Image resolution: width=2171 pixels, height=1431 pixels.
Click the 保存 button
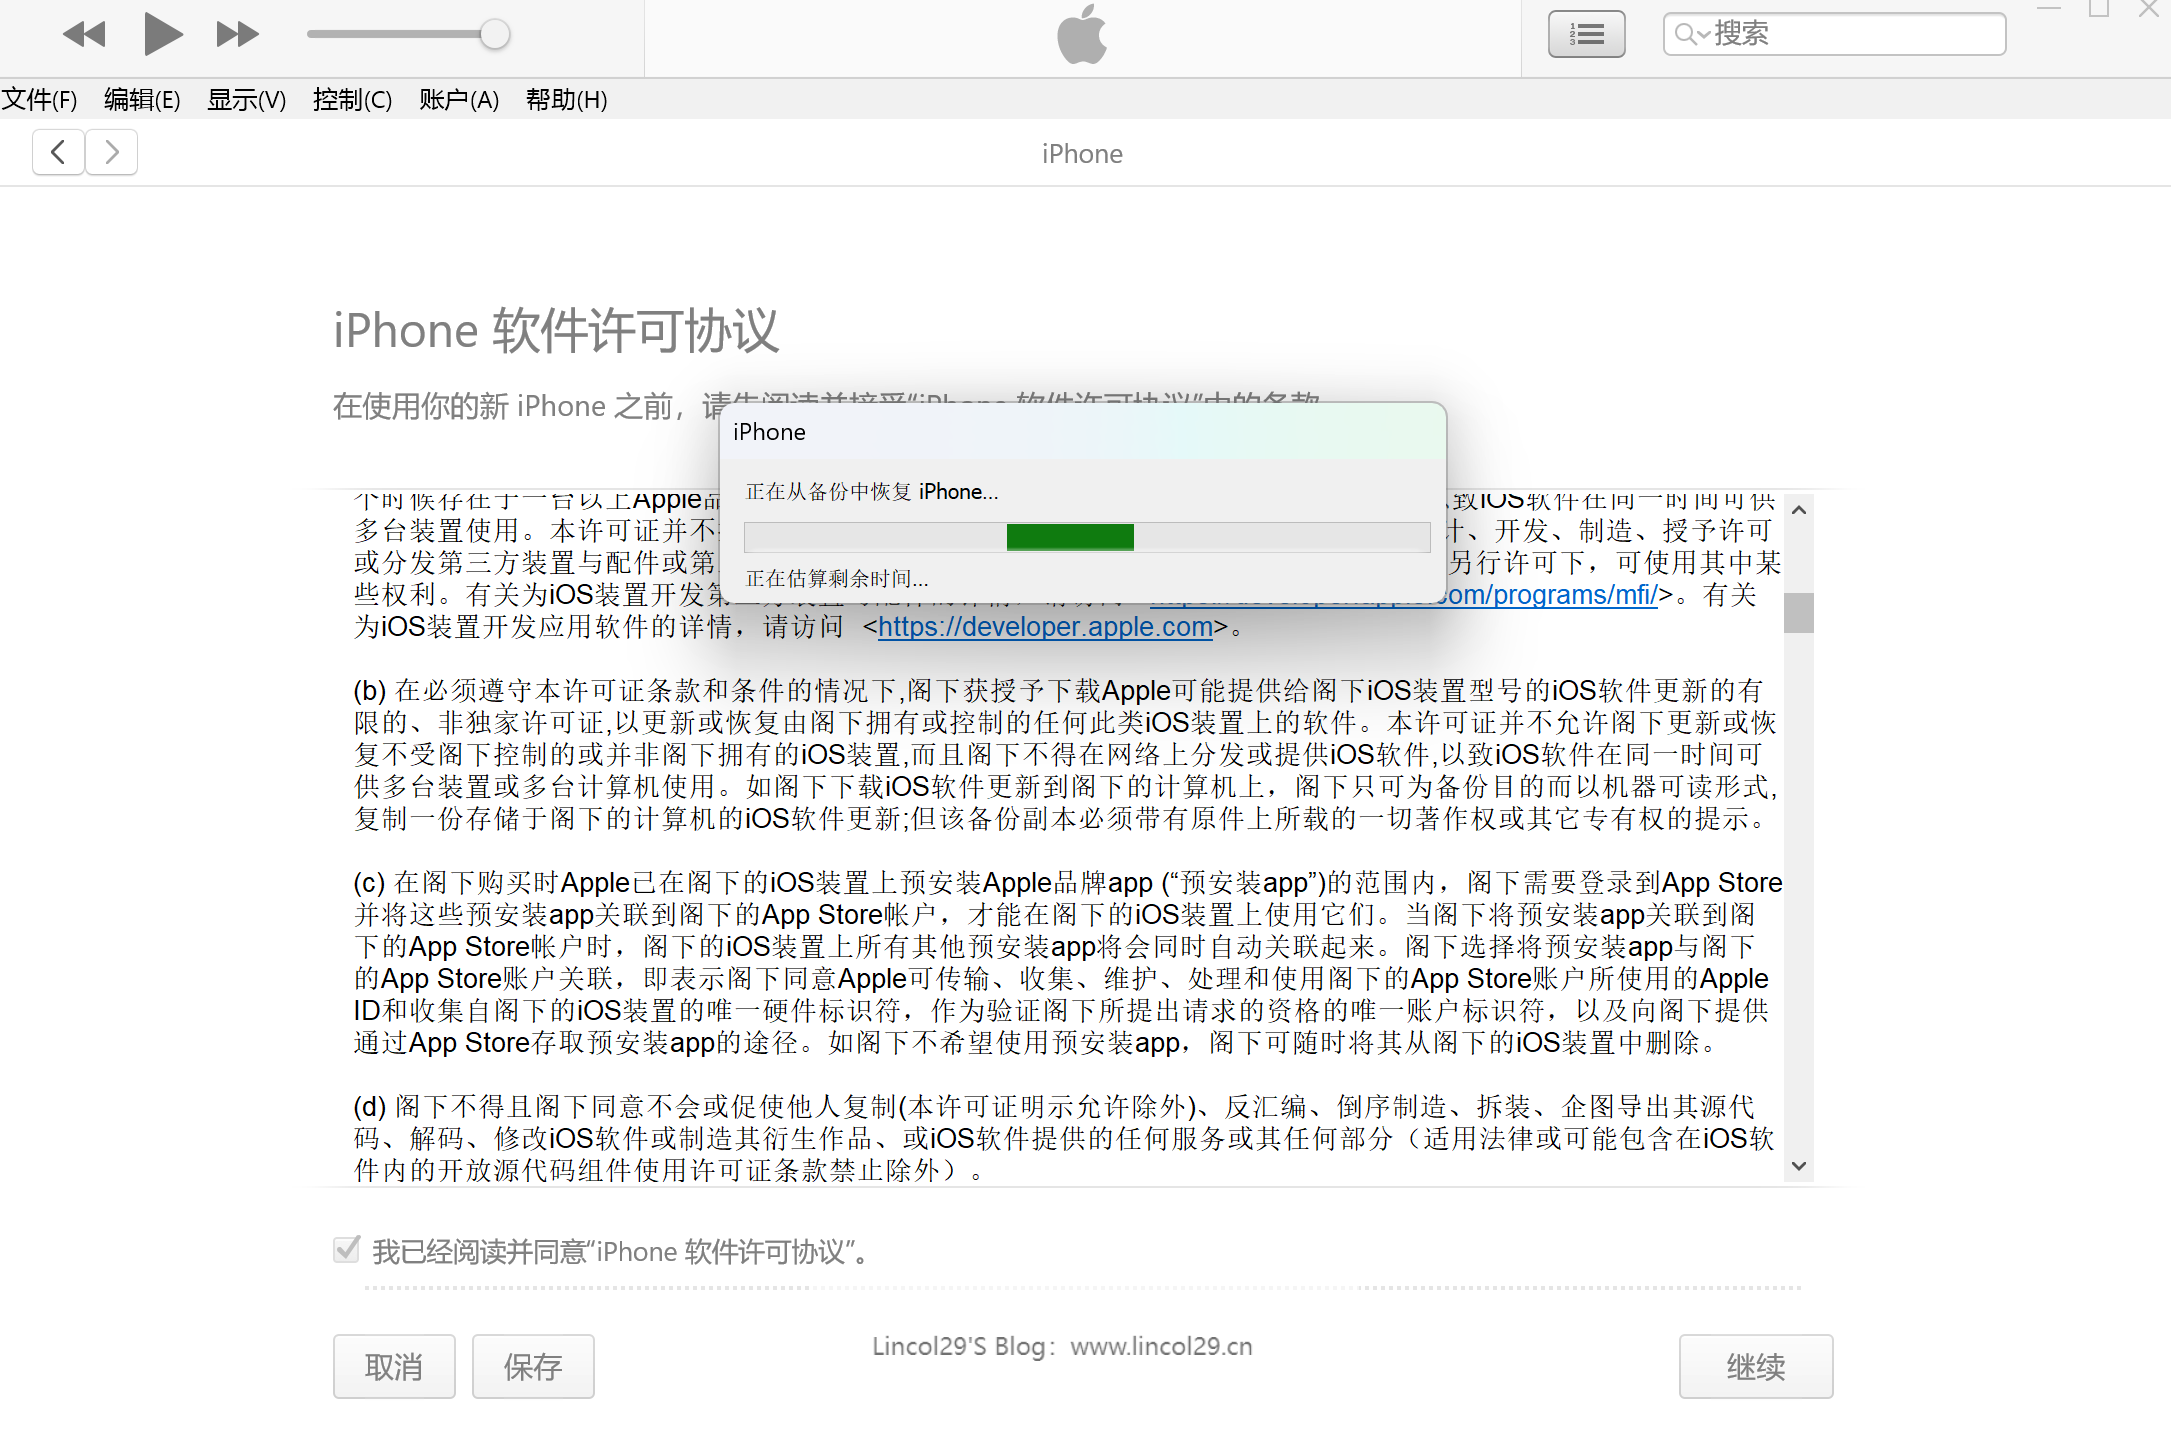pyautogui.click(x=533, y=1366)
